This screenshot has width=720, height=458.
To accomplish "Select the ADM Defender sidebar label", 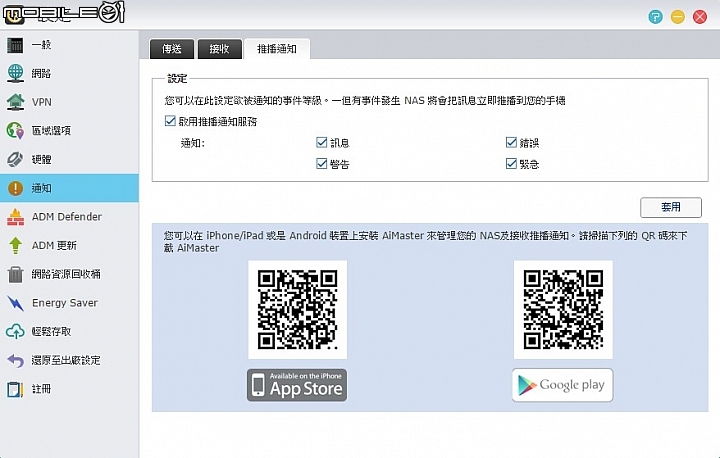I will [x=67, y=217].
